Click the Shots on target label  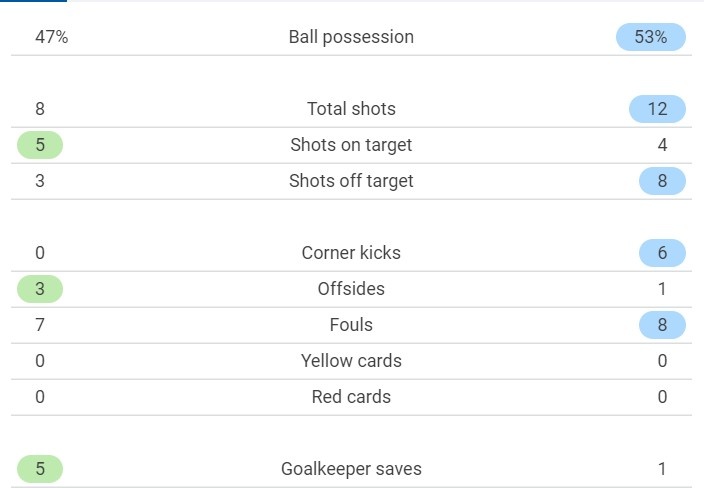[x=351, y=145]
